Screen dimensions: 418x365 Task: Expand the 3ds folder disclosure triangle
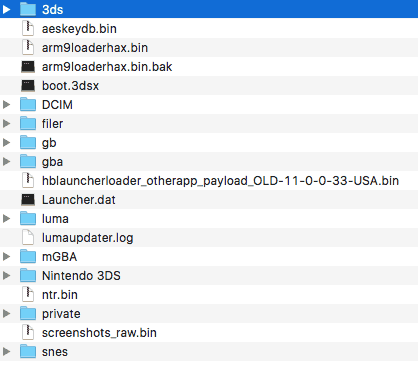(6, 9)
